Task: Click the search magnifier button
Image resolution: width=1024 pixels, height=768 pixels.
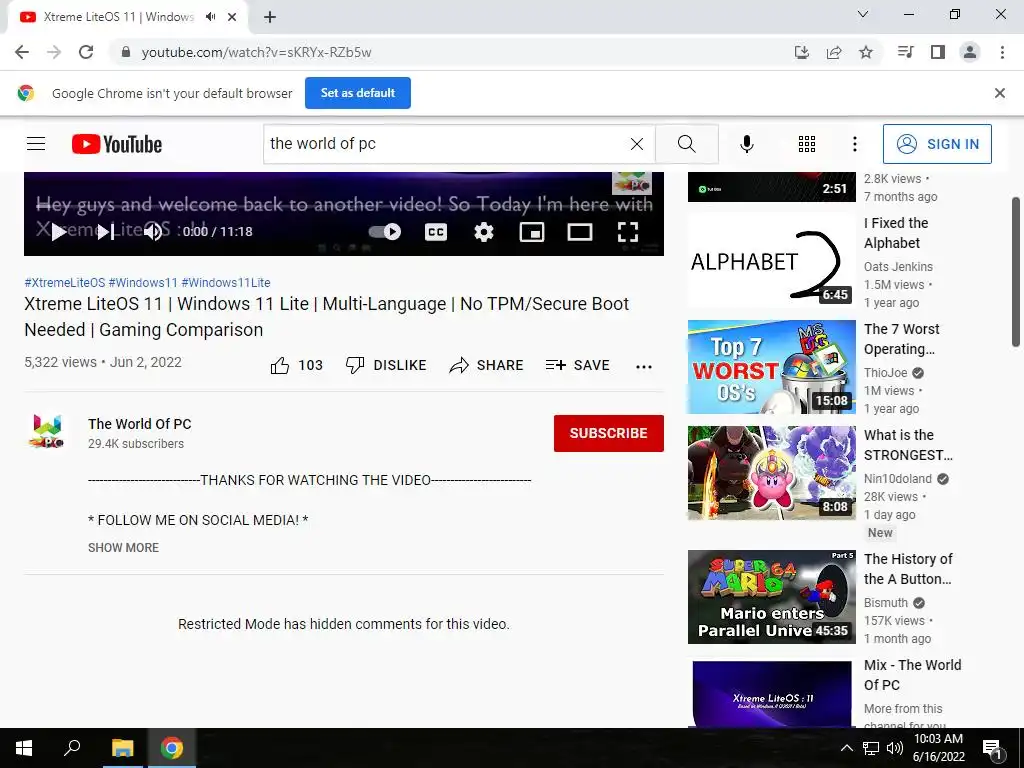Action: coord(686,144)
